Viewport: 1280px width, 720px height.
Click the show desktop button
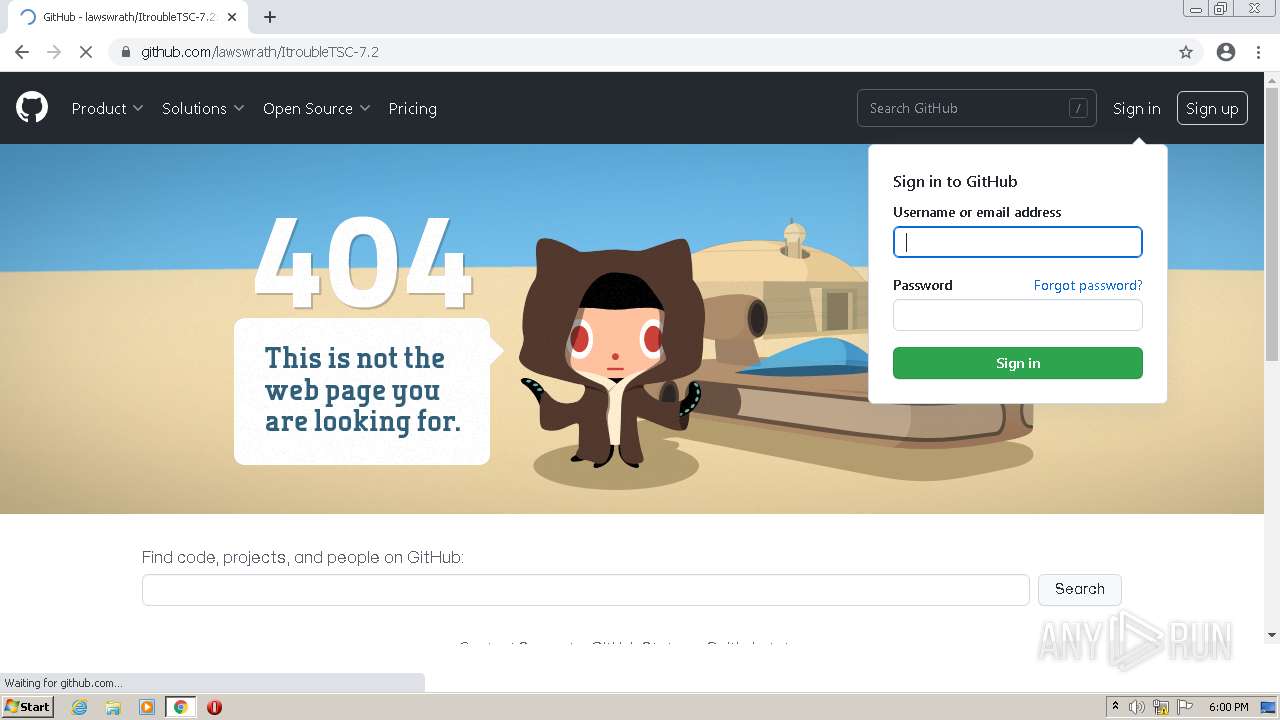1269,707
